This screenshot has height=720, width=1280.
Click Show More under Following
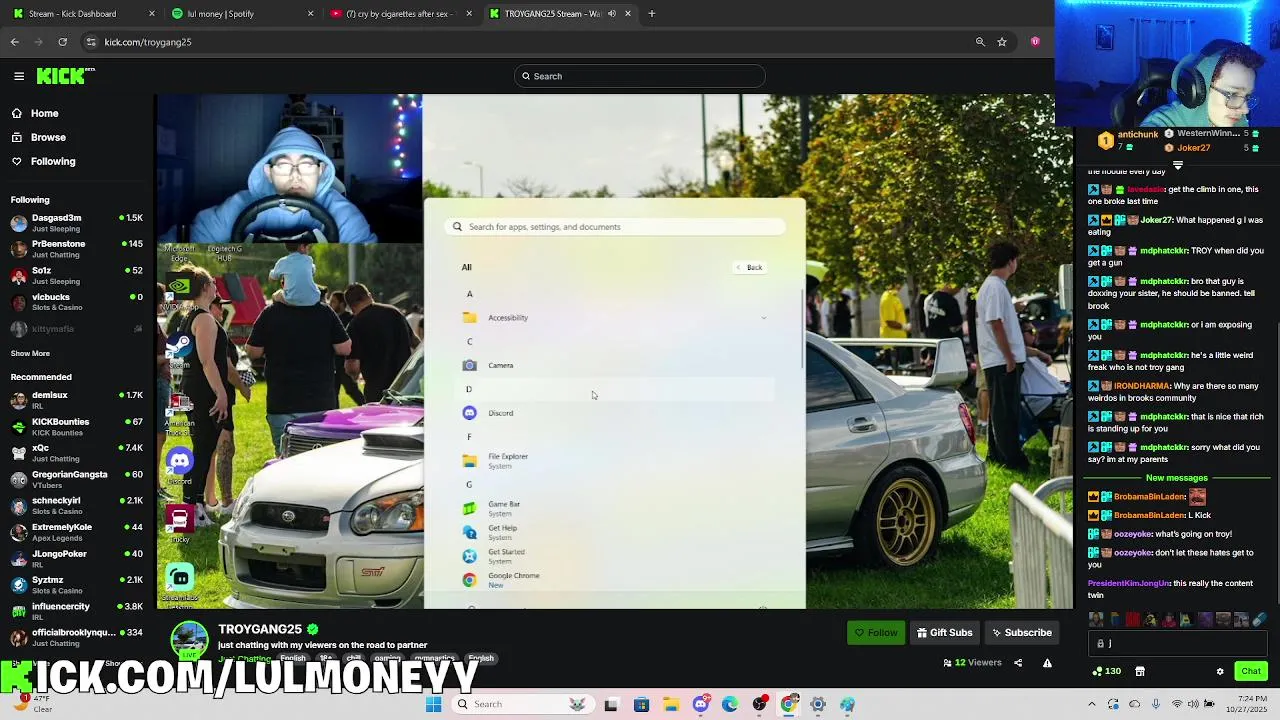(x=30, y=353)
